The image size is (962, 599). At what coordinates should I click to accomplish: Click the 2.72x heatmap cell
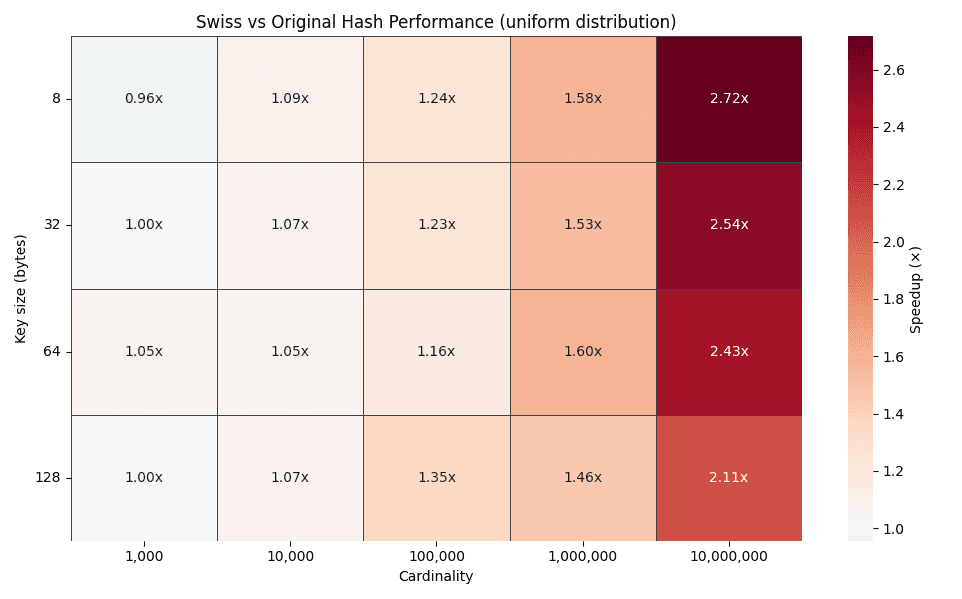coord(729,99)
